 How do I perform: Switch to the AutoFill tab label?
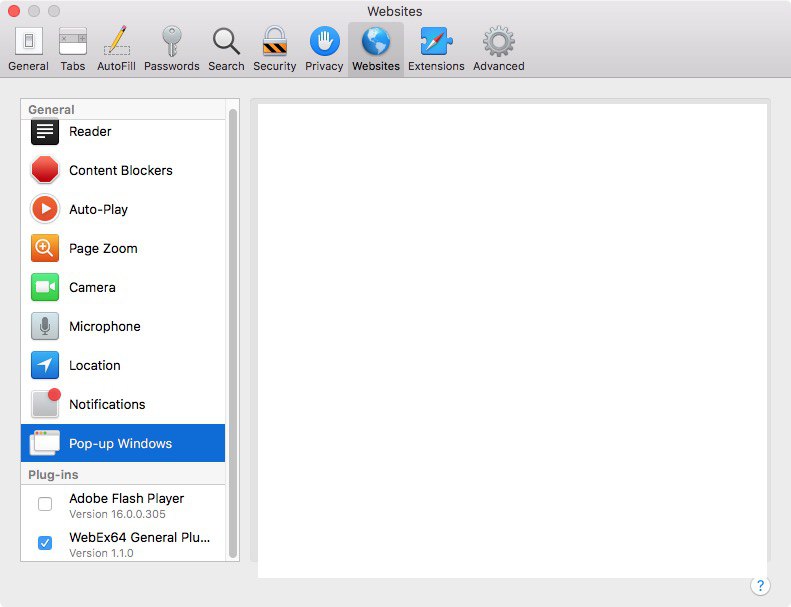pyautogui.click(x=117, y=66)
